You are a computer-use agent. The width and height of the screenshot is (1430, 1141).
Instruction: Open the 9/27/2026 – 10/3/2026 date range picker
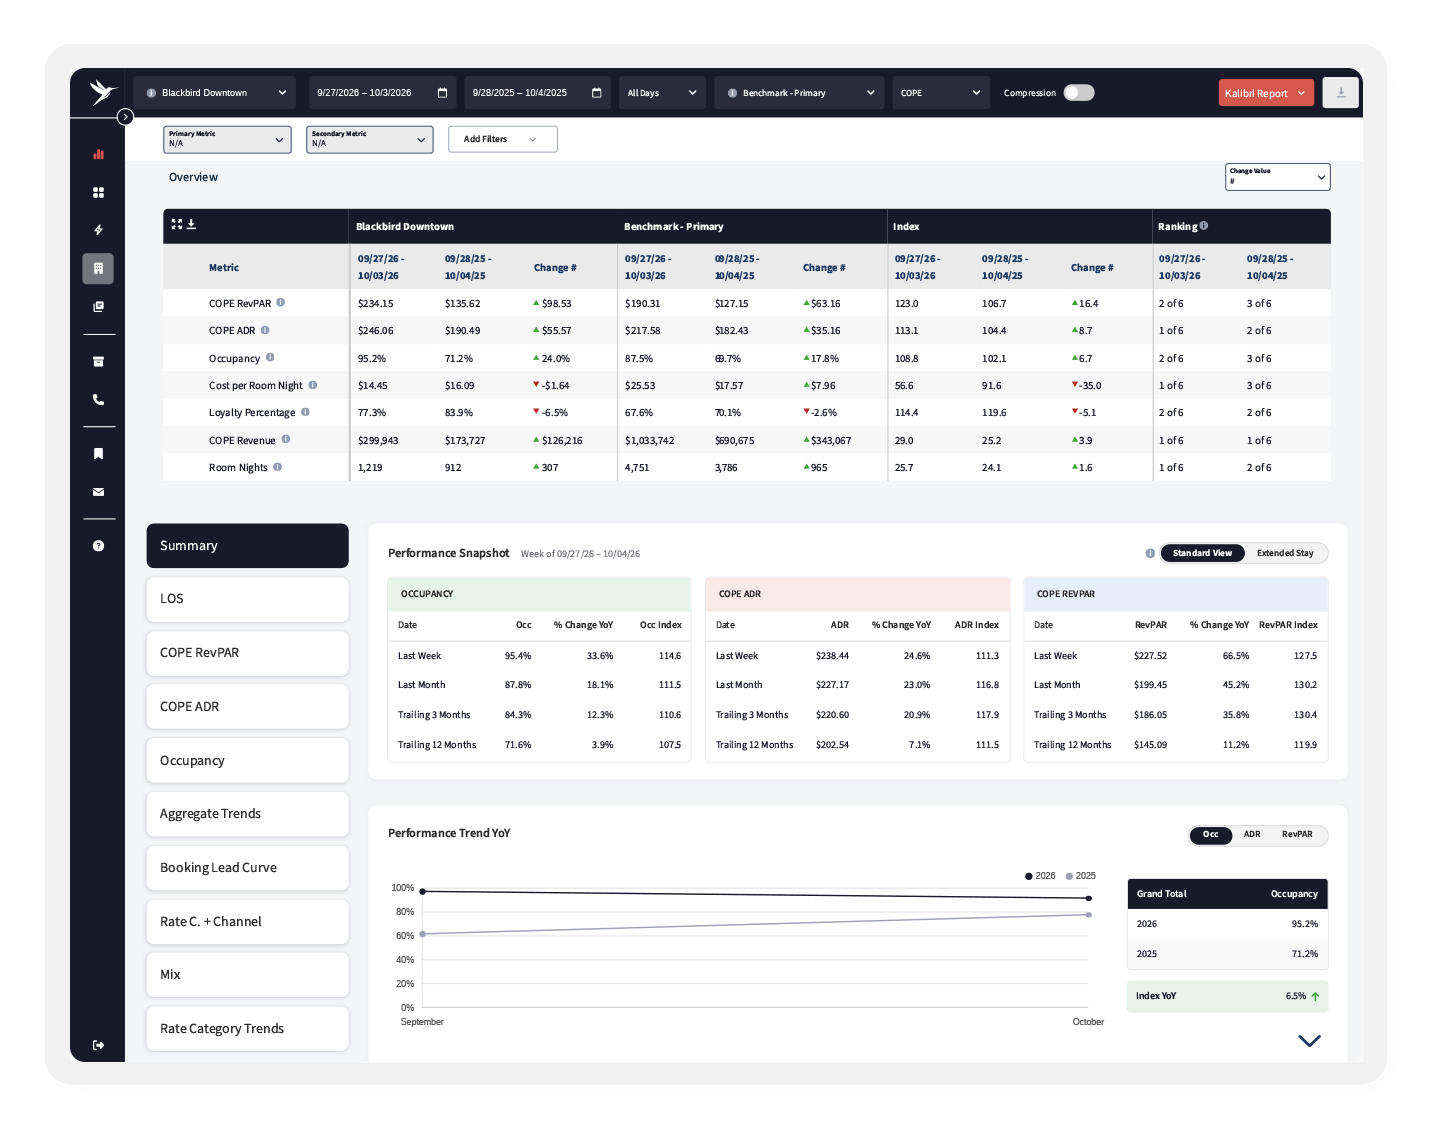coord(383,93)
